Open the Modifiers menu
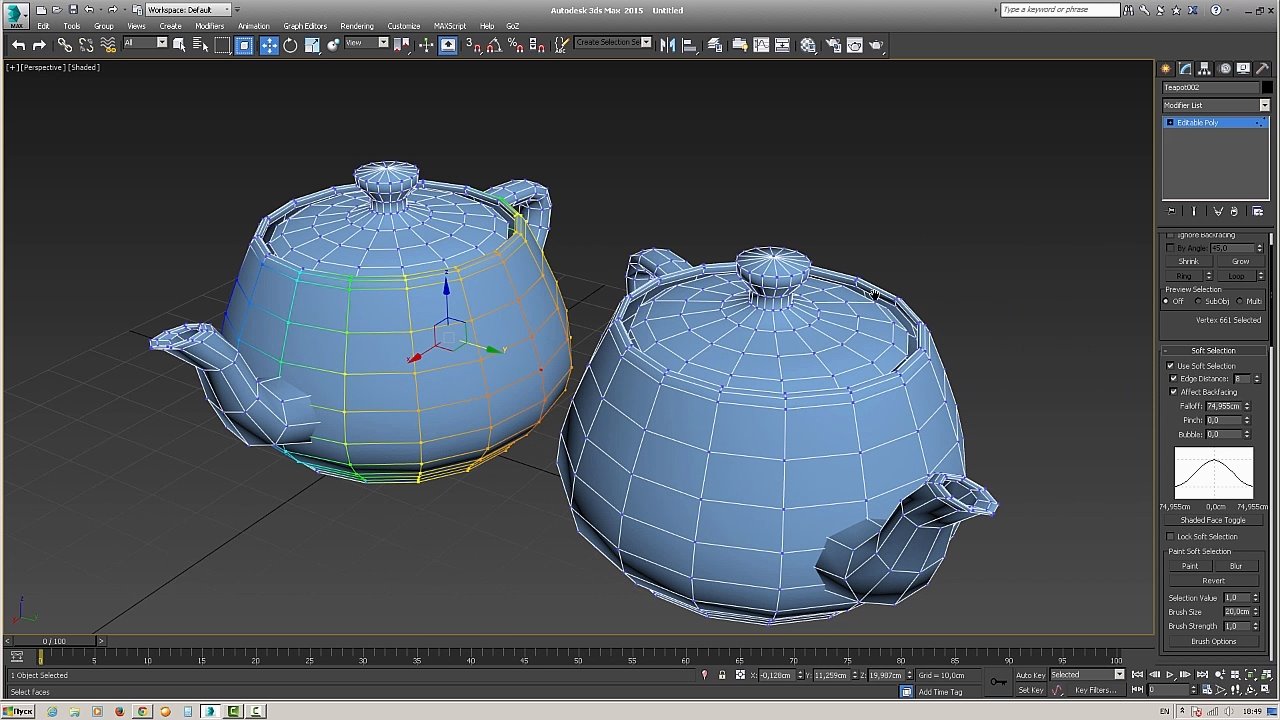The height and width of the screenshot is (720, 1280). click(x=209, y=26)
